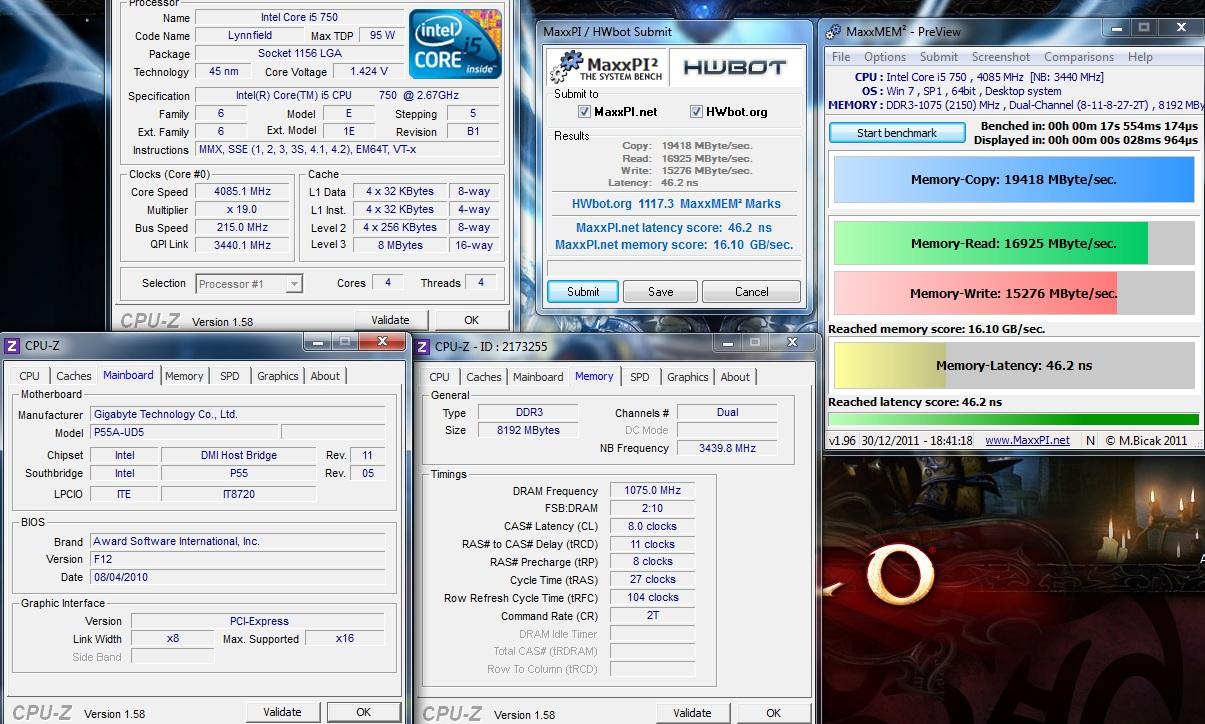Click the empty field above Submit button
The image size is (1205, 724).
pos(674,268)
